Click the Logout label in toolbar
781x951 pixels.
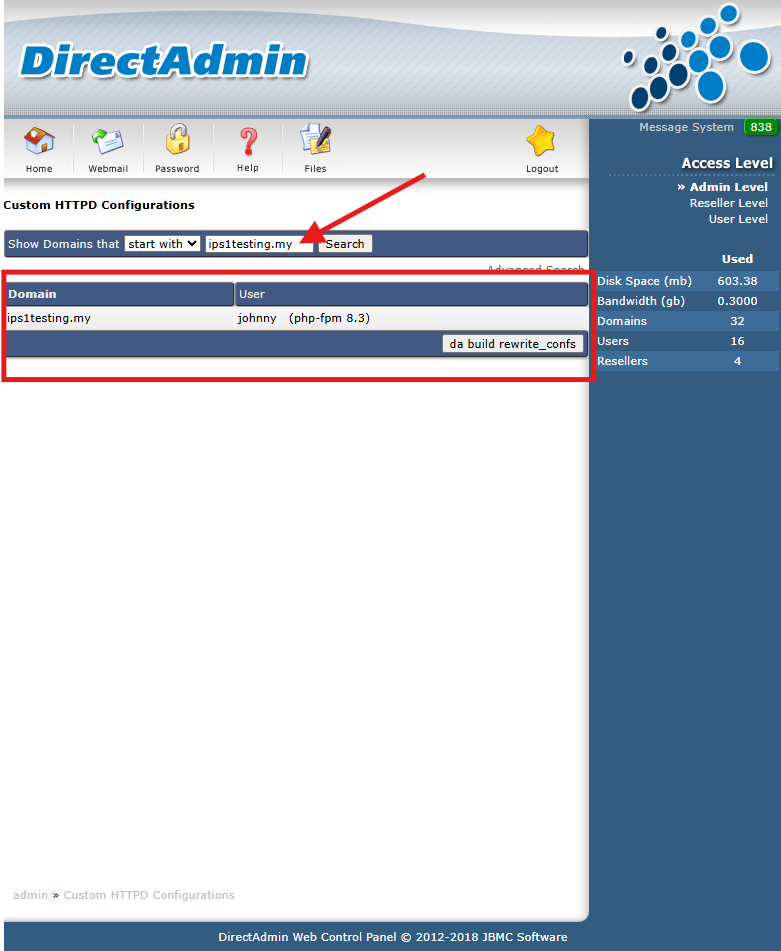pyautogui.click(x=542, y=169)
